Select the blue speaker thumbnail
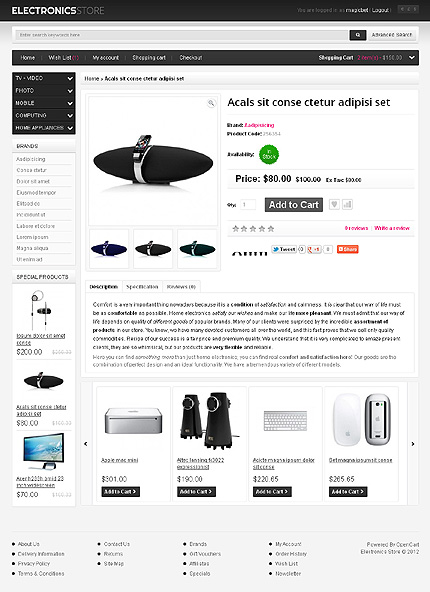Viewport: 430px width, 592px height. [109, 248]
